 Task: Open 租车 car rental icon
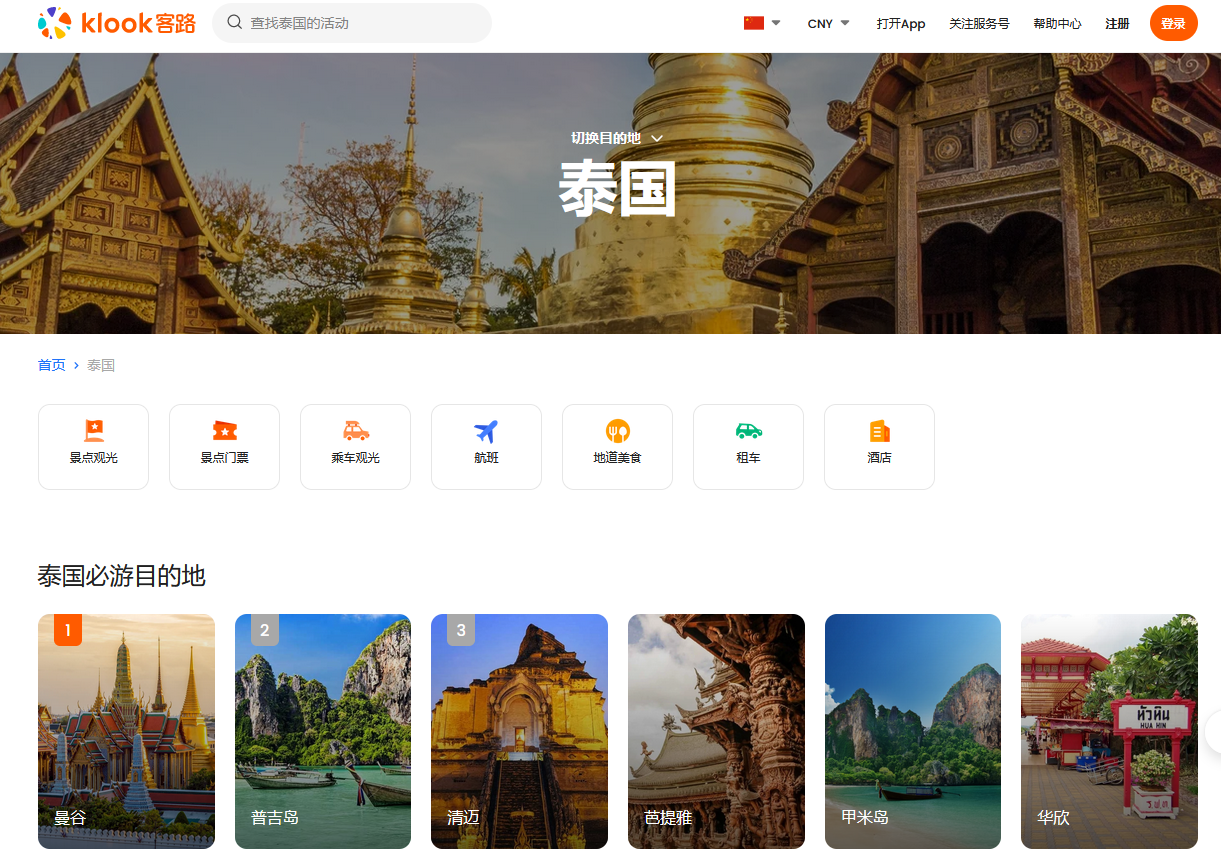coord(748,431)
